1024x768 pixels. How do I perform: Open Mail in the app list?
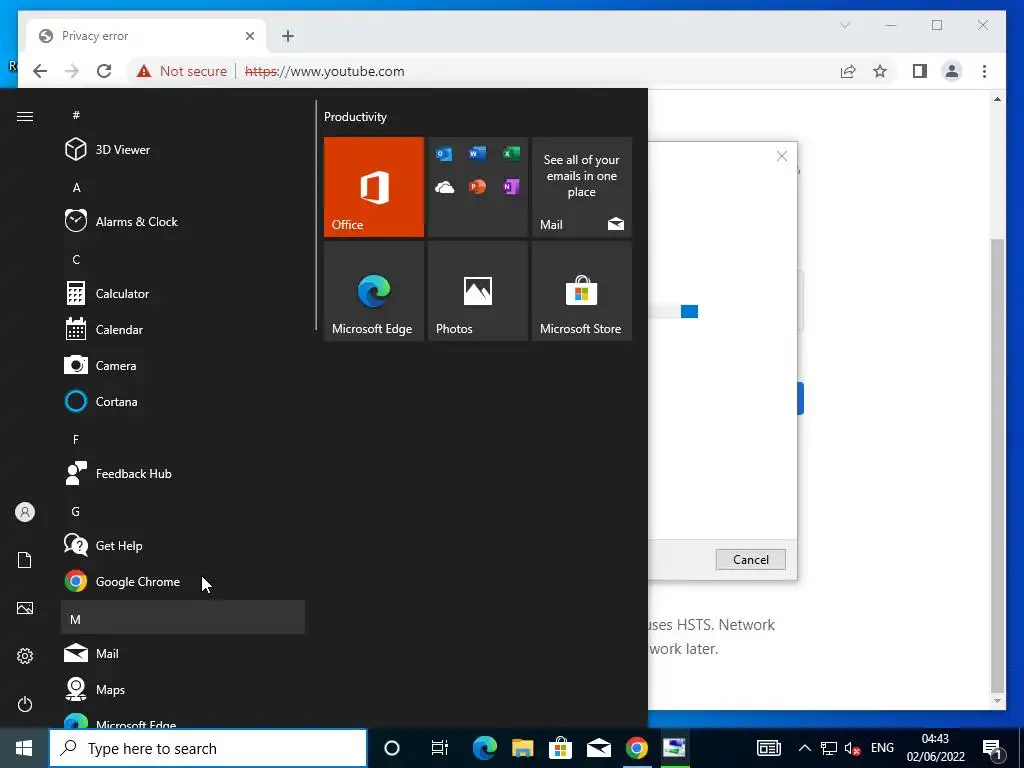coord(183,653)
